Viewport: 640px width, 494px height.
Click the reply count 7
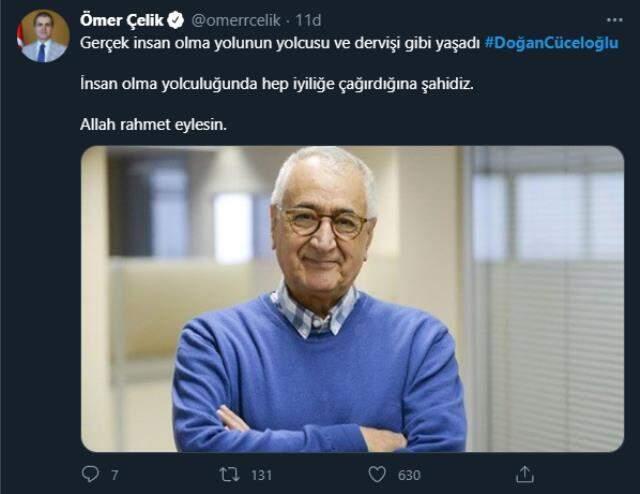[x=115, y=475]
